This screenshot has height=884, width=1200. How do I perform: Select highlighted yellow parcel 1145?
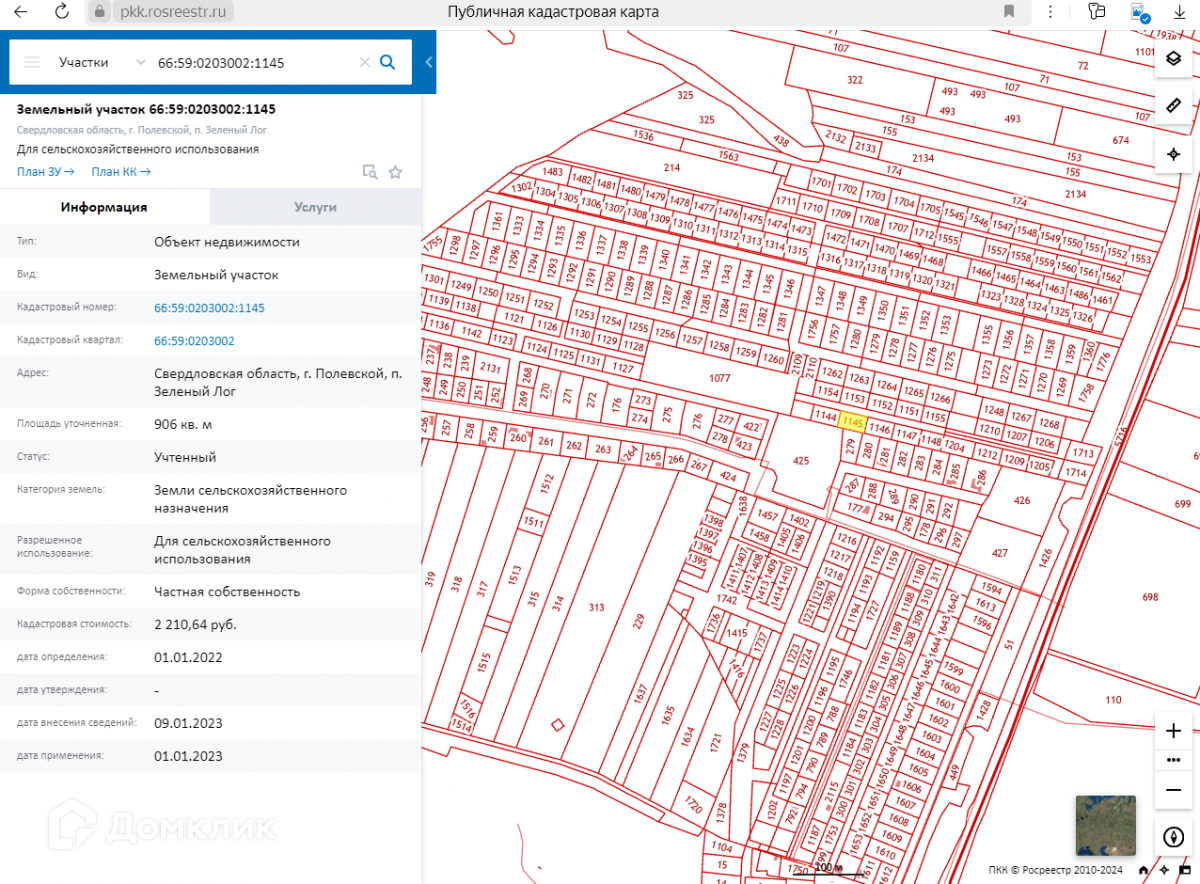(851, 423)
